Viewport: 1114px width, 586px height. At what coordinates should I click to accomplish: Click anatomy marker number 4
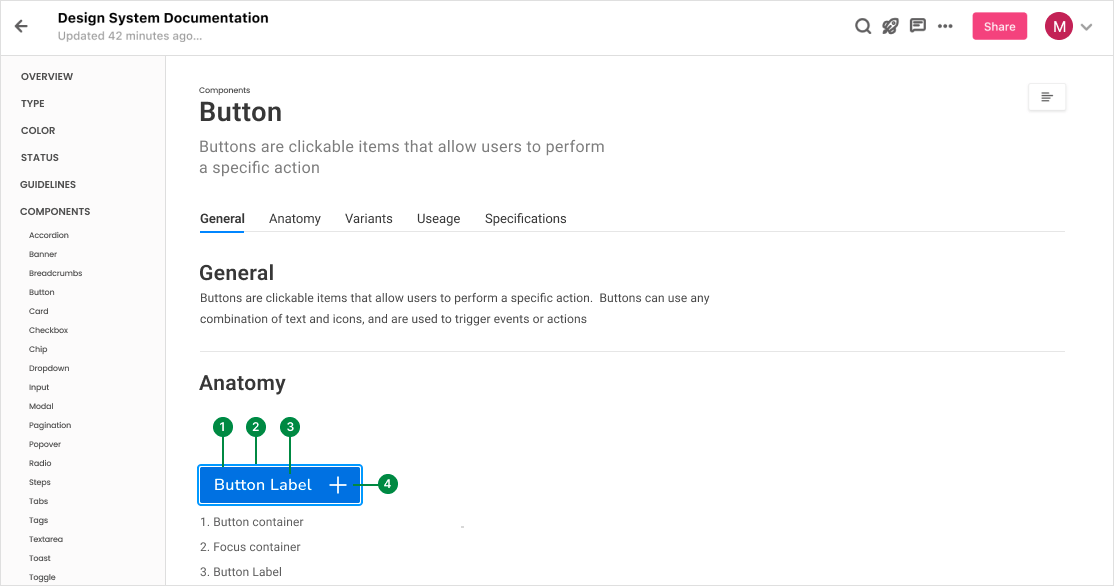[388, 485]
